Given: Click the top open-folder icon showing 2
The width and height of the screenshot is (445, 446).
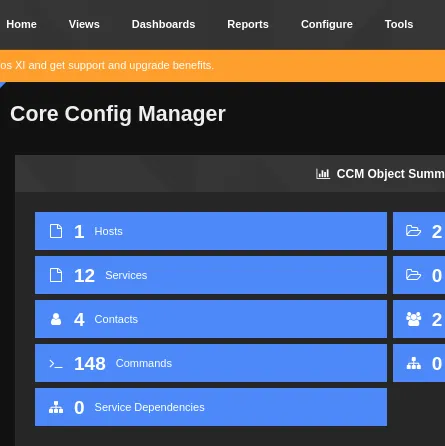Looking at the screenshot, I should (413, 231).
